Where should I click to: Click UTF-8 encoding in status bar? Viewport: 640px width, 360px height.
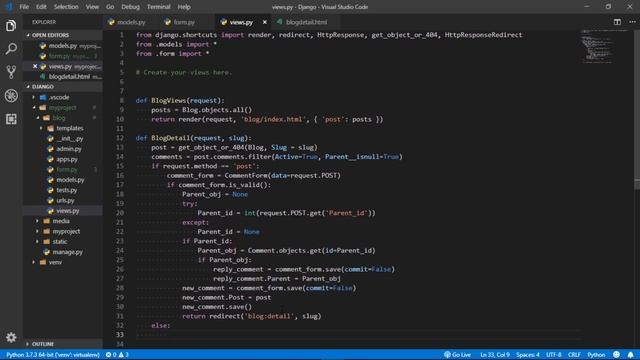click(x=553, y=355)
